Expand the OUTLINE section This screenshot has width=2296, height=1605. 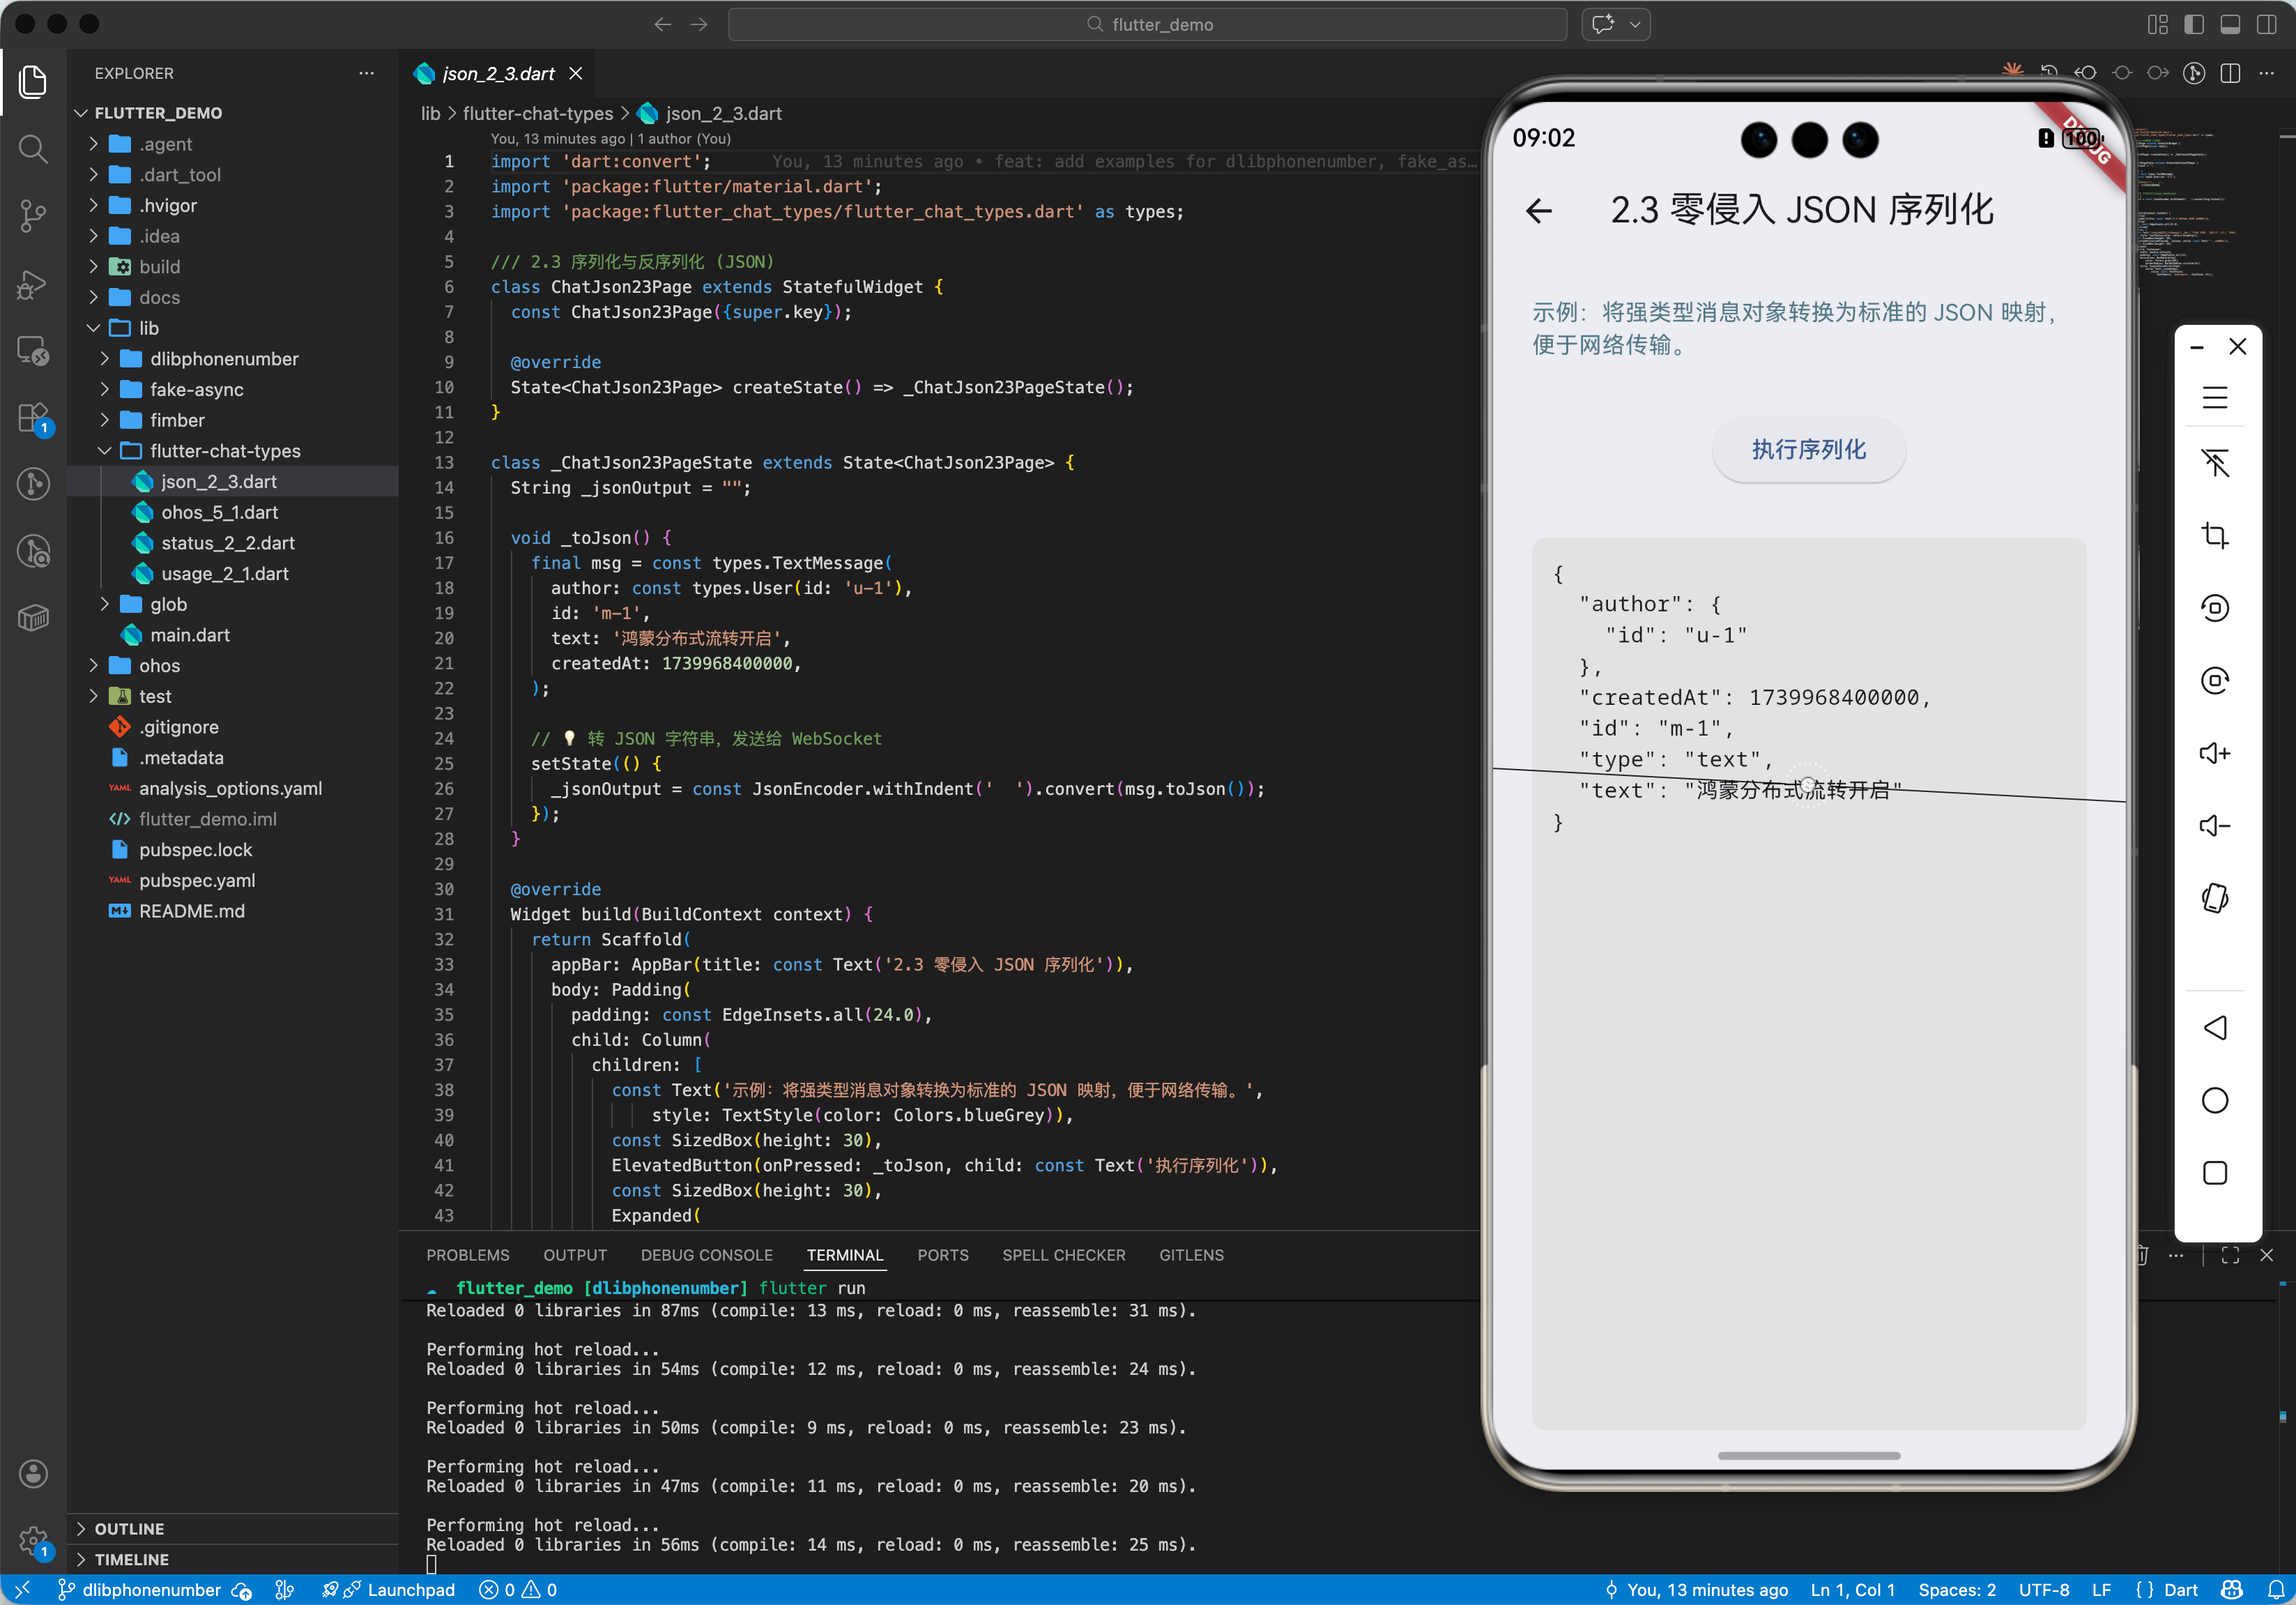(x=130, y=1528)
